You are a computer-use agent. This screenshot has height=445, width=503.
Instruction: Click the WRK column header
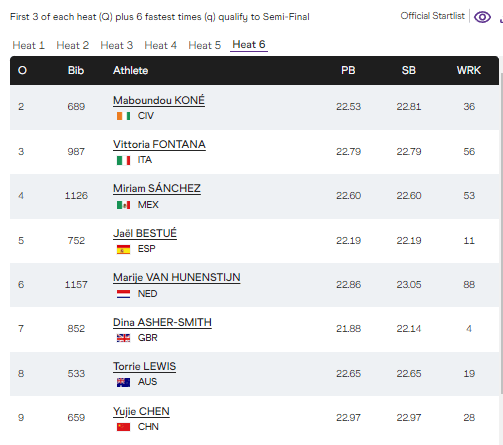[469, 70]
